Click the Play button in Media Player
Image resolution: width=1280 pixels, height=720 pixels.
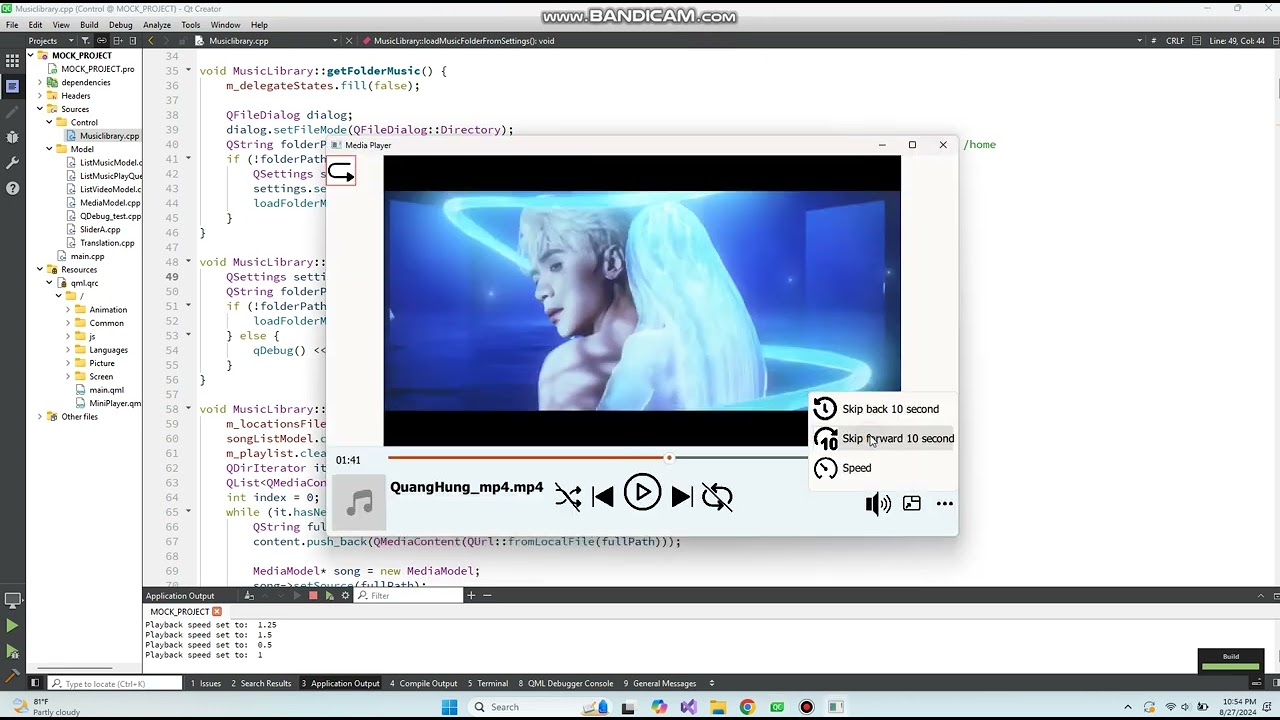point(642,493)
